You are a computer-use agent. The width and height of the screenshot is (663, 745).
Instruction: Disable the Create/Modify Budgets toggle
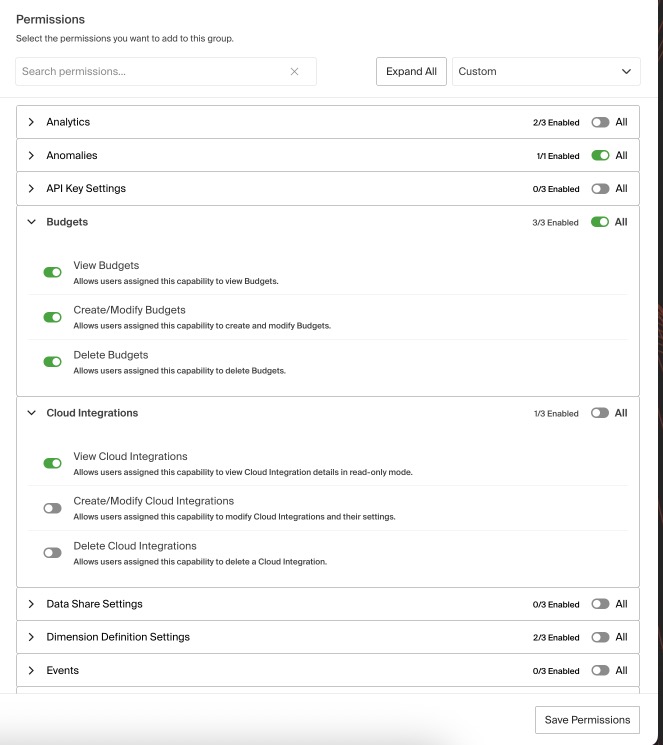(x=52, y=317)
